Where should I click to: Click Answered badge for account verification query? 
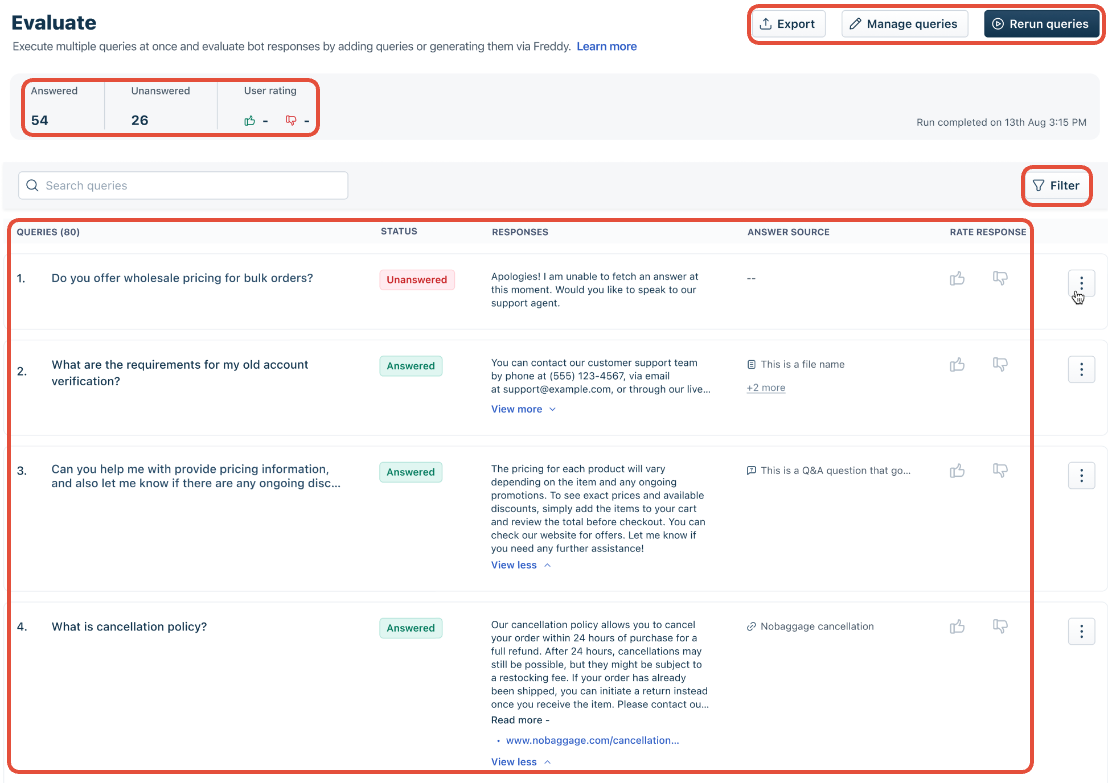pyautogui.click(x=411, y=366)
